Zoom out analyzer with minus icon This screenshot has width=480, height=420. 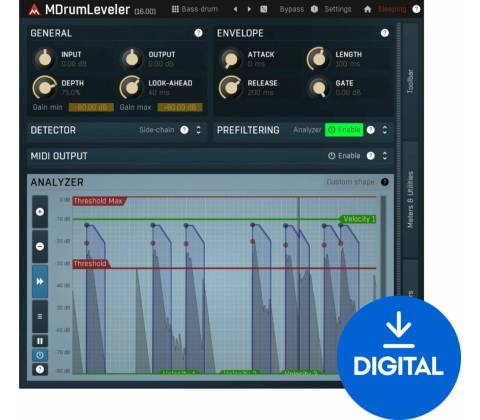pos(40,246)
